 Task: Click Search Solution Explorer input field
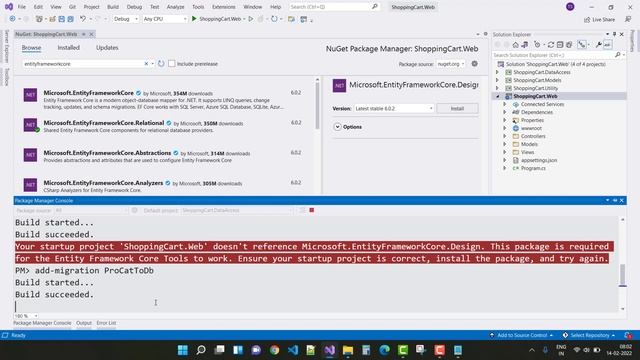[553, 55]
